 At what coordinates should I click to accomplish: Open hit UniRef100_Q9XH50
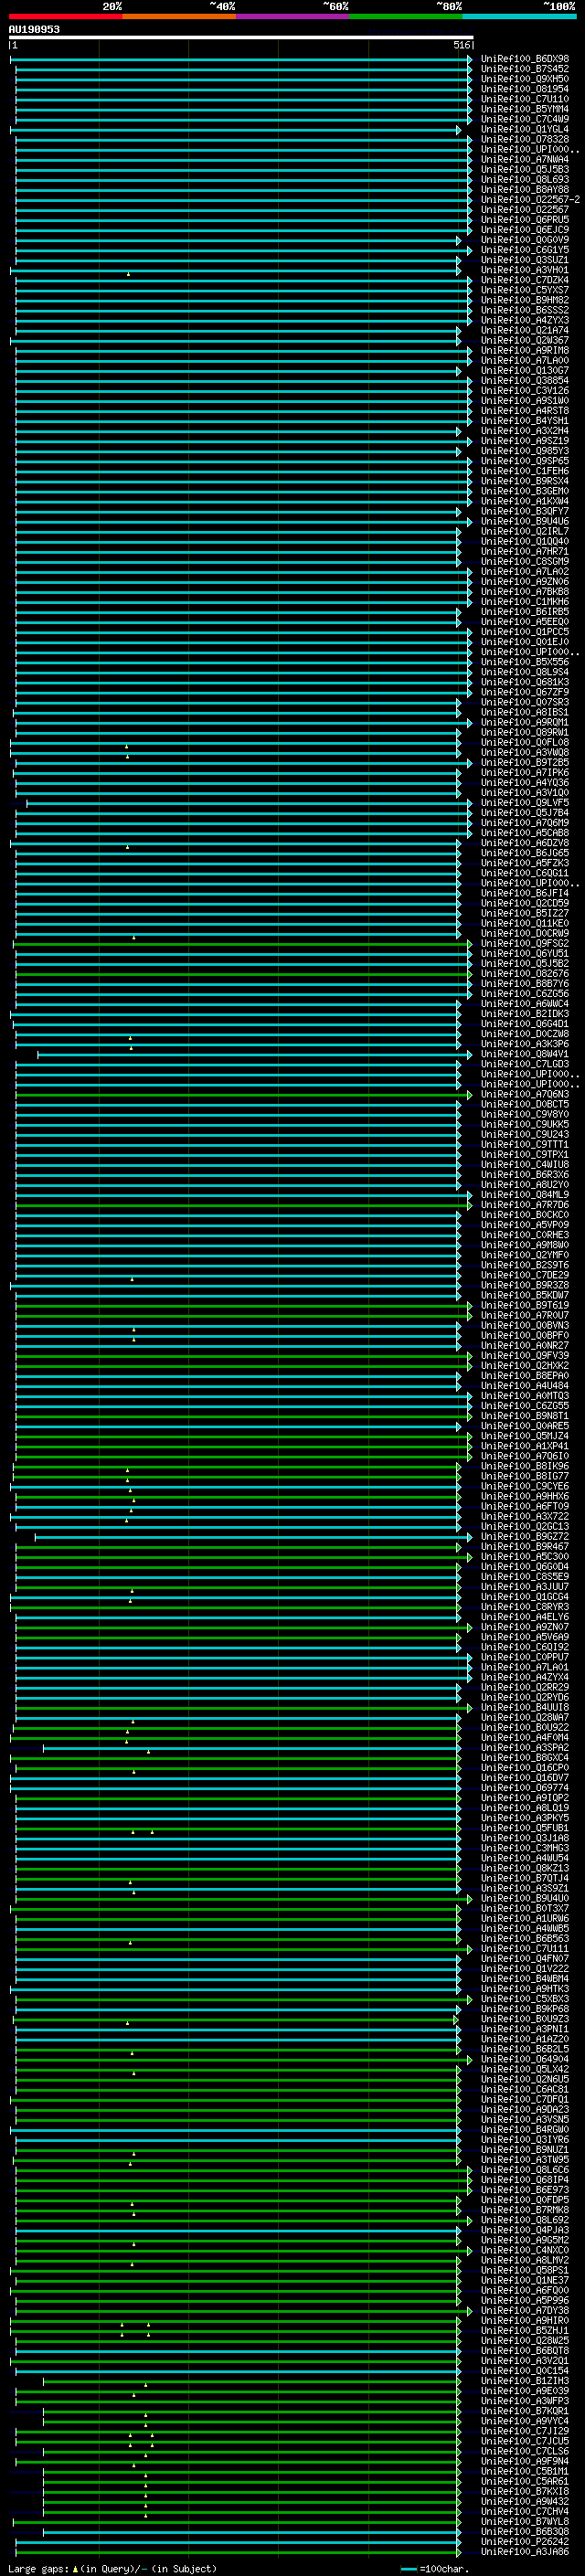(x=524, y=79)
